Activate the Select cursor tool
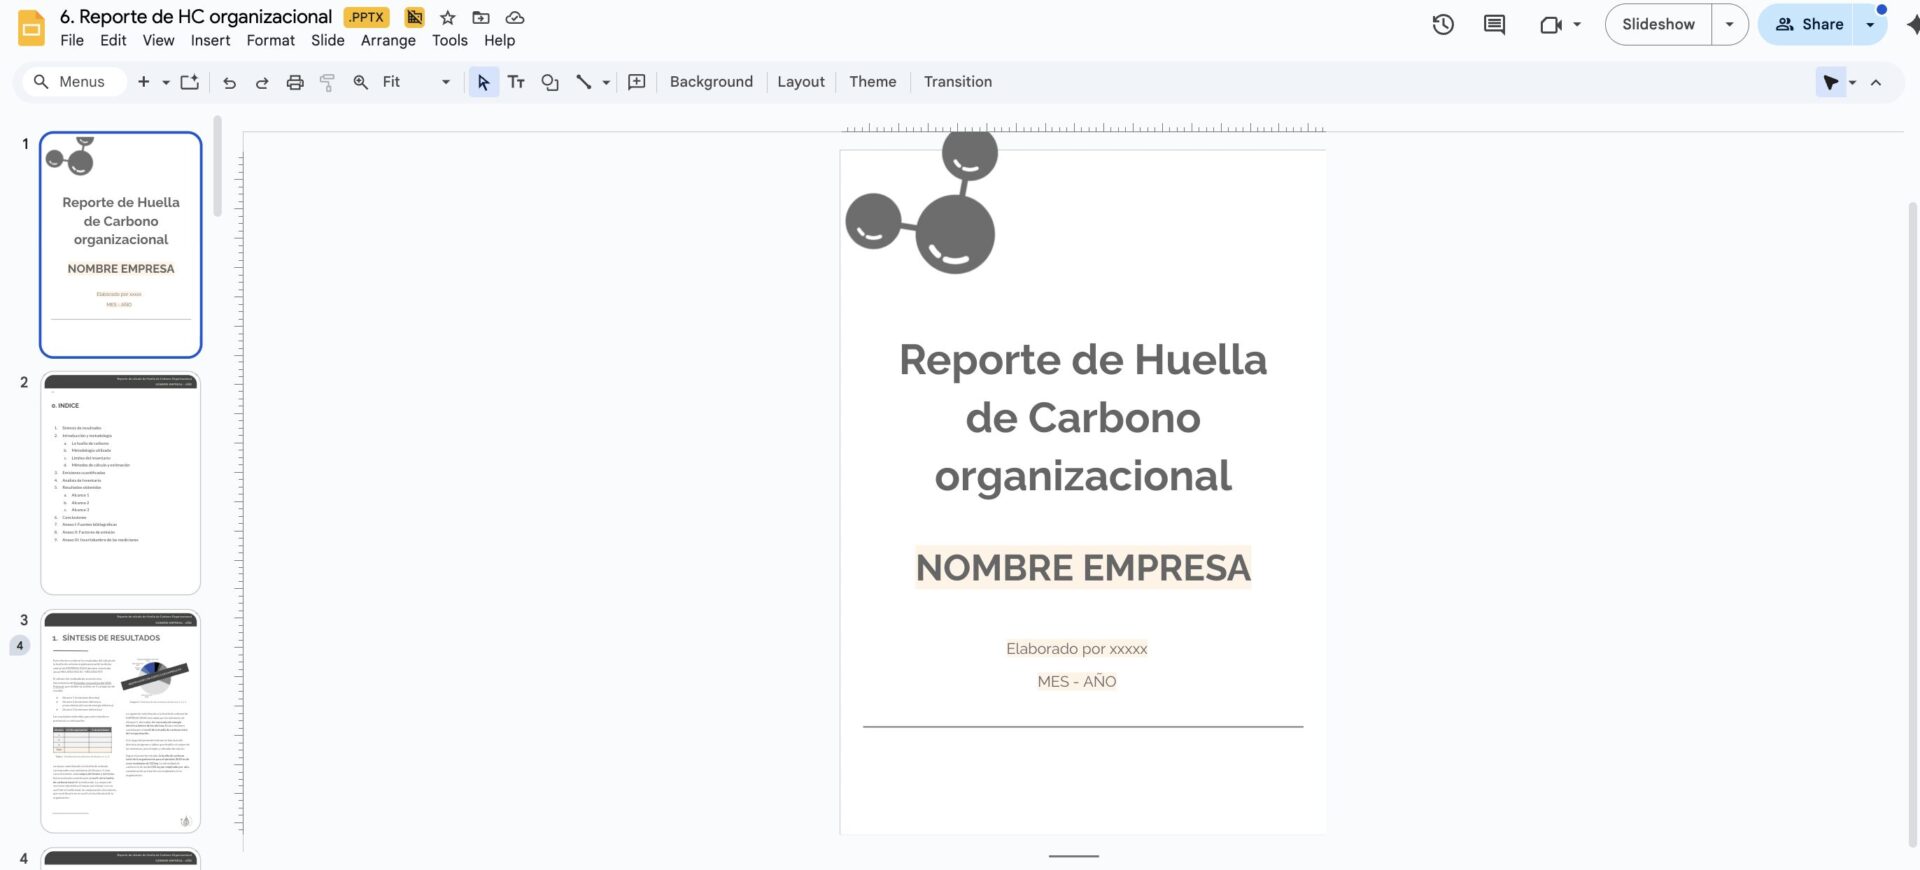This screenshot has width=1920, height=870. (483, 82)
